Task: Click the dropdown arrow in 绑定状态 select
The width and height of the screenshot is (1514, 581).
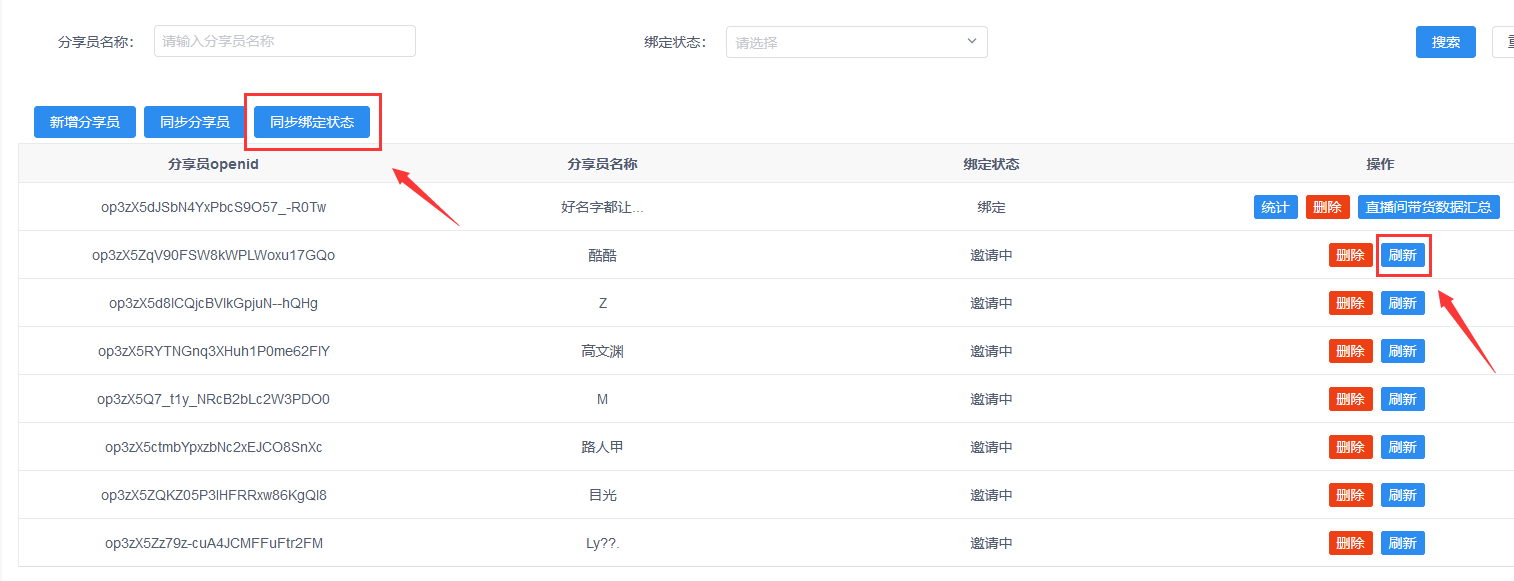Action: tap(971, 41)
